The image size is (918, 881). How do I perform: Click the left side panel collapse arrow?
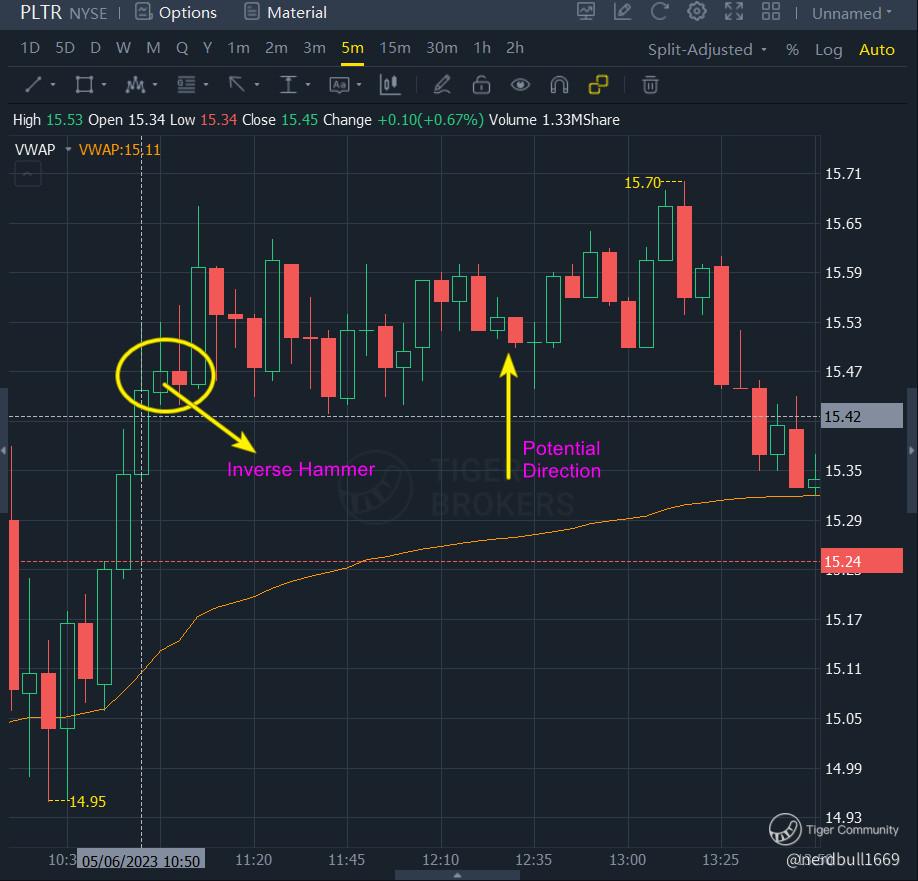click(x=4, y=450)
